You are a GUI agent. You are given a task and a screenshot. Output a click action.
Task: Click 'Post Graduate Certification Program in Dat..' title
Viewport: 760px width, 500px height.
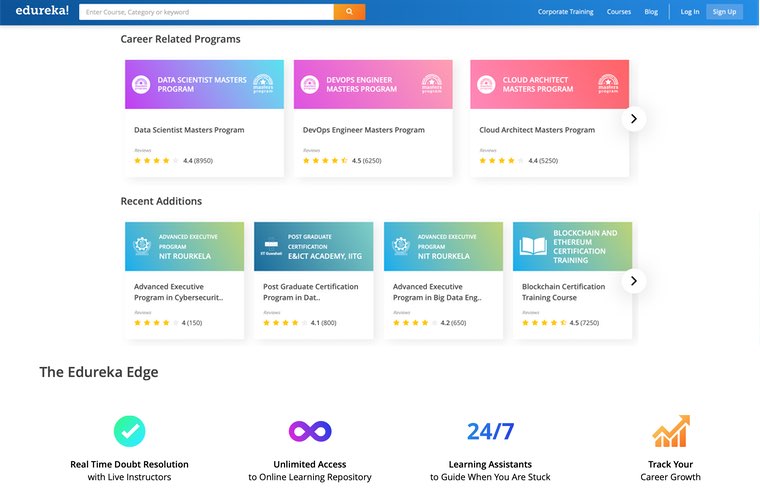pyautogui.click(x=311, y=292)
